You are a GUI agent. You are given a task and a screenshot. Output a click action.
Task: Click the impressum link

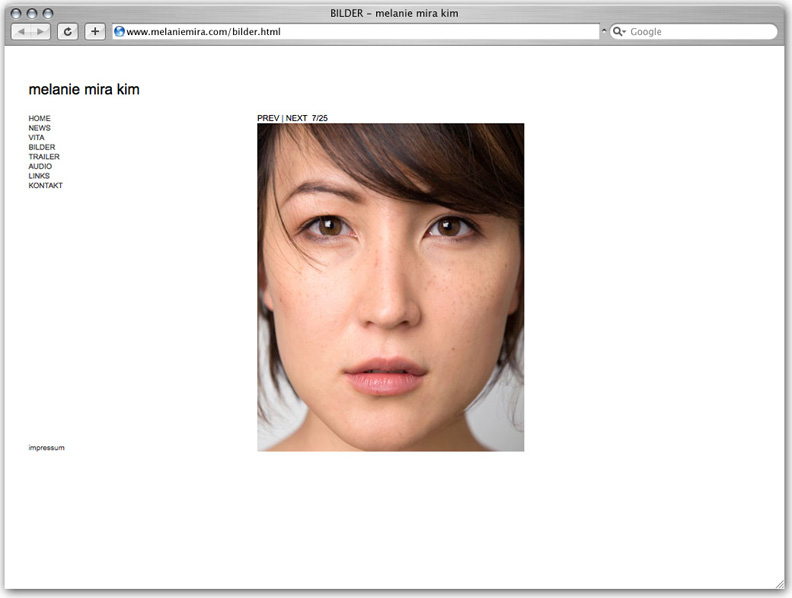click(46, 447)
